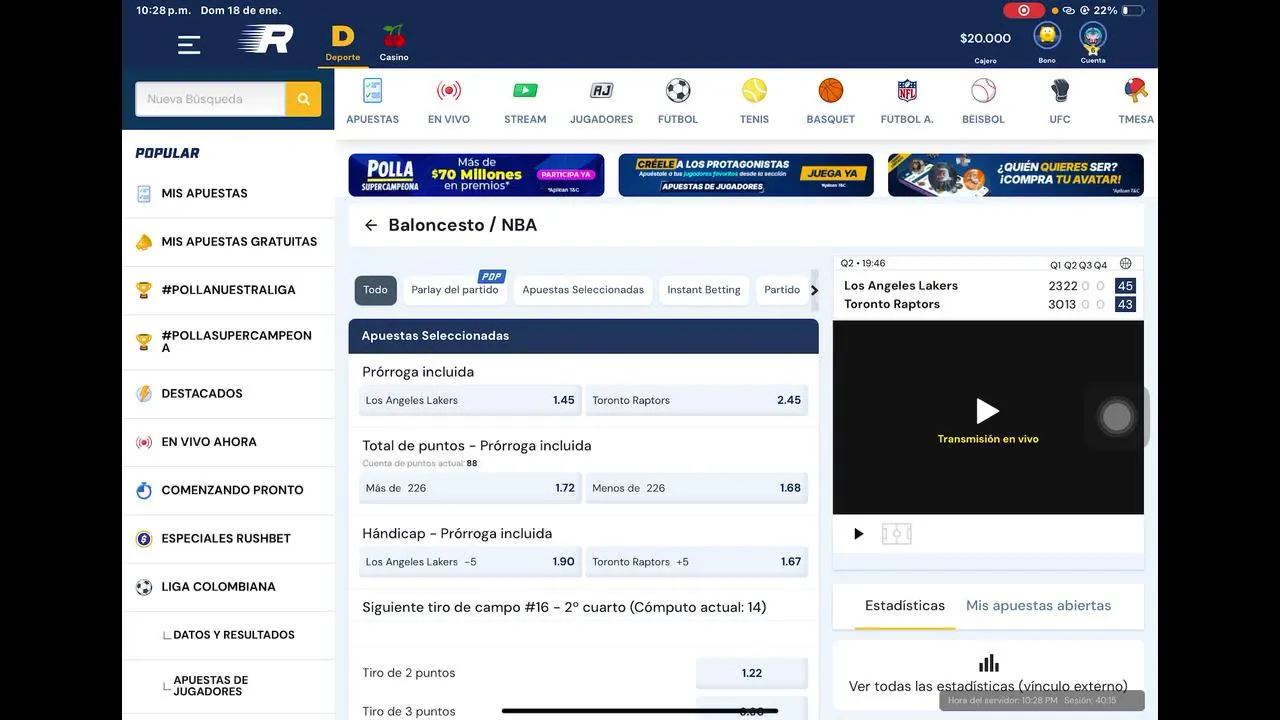The width and height of the screenshot is (1280, 720).
Task: Open the Rushbet logo home
Action: 265,39
